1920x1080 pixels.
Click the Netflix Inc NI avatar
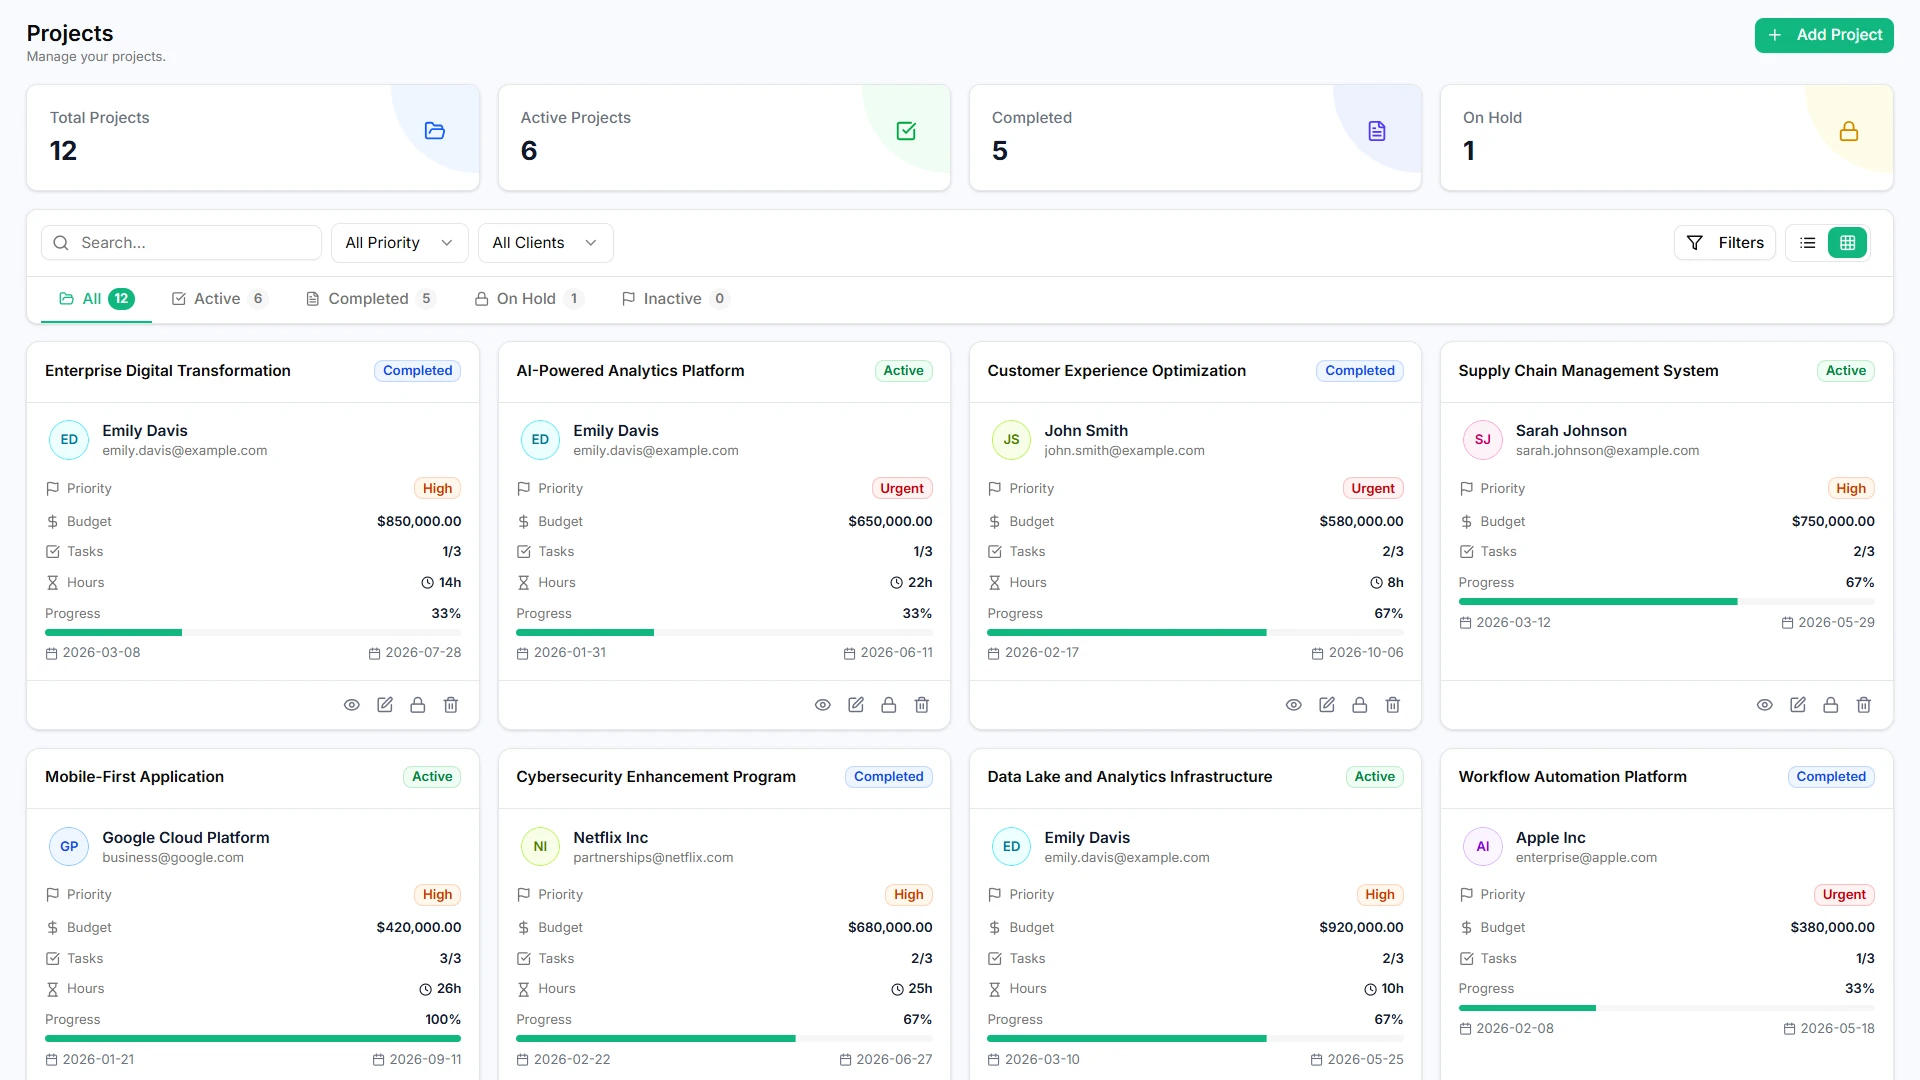pyautogui.click(x=540, y=846)
